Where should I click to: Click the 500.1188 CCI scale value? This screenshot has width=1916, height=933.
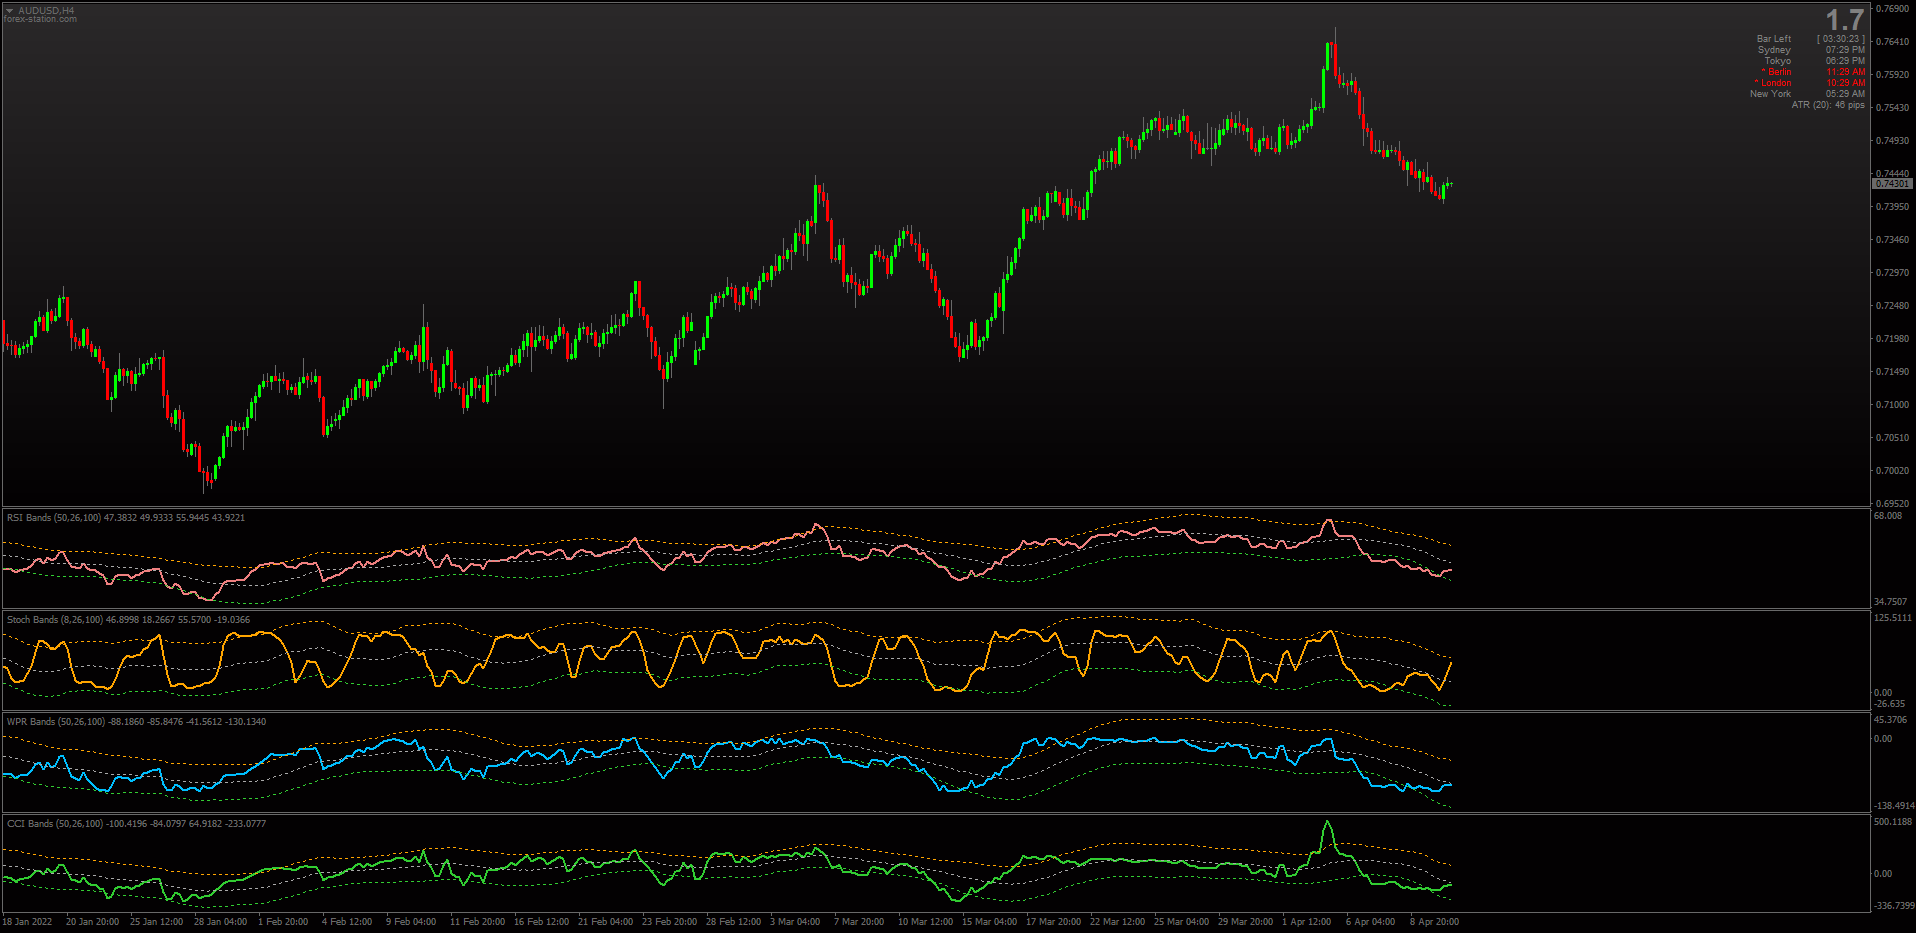(x=1892, y=822)
